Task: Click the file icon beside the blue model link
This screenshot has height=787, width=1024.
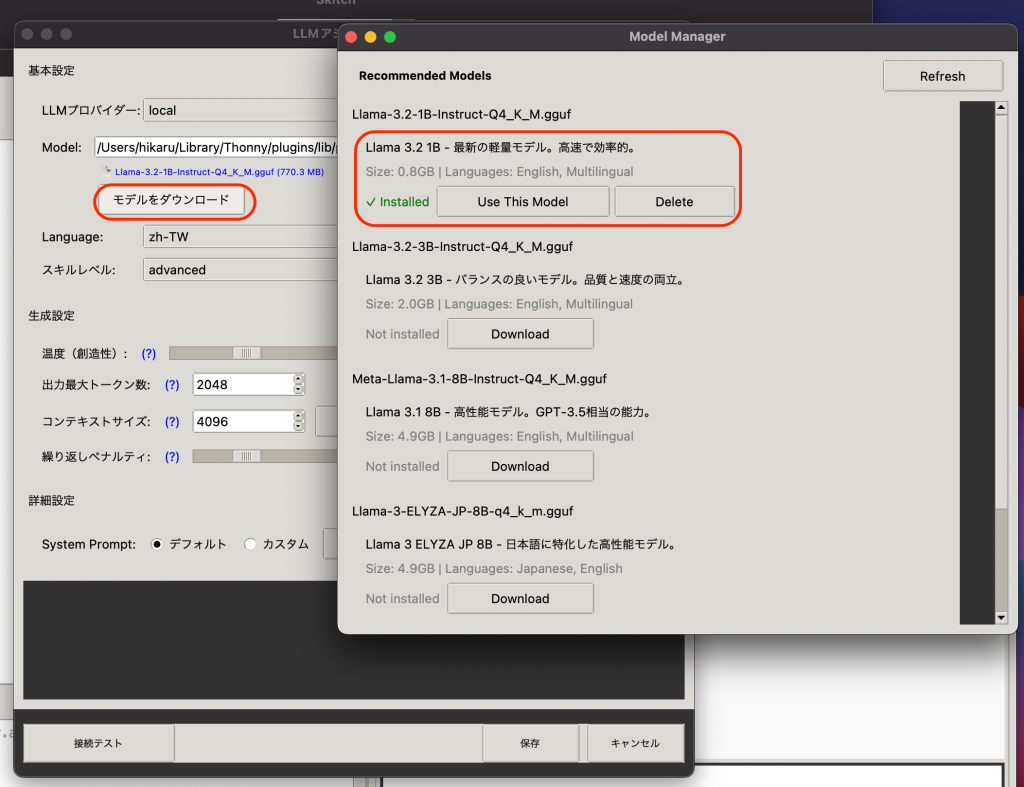Action: [x=107, y=171]
